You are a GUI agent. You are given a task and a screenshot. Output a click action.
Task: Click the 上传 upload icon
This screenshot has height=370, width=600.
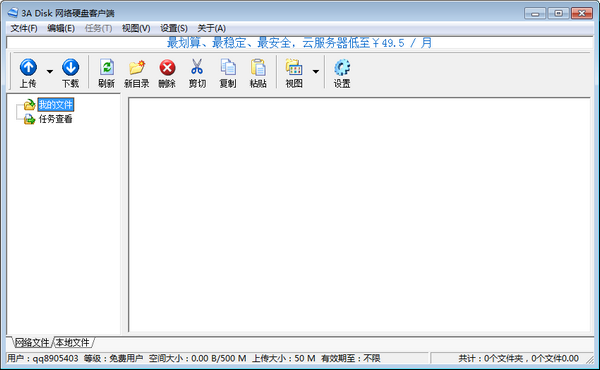pos(28,67)
